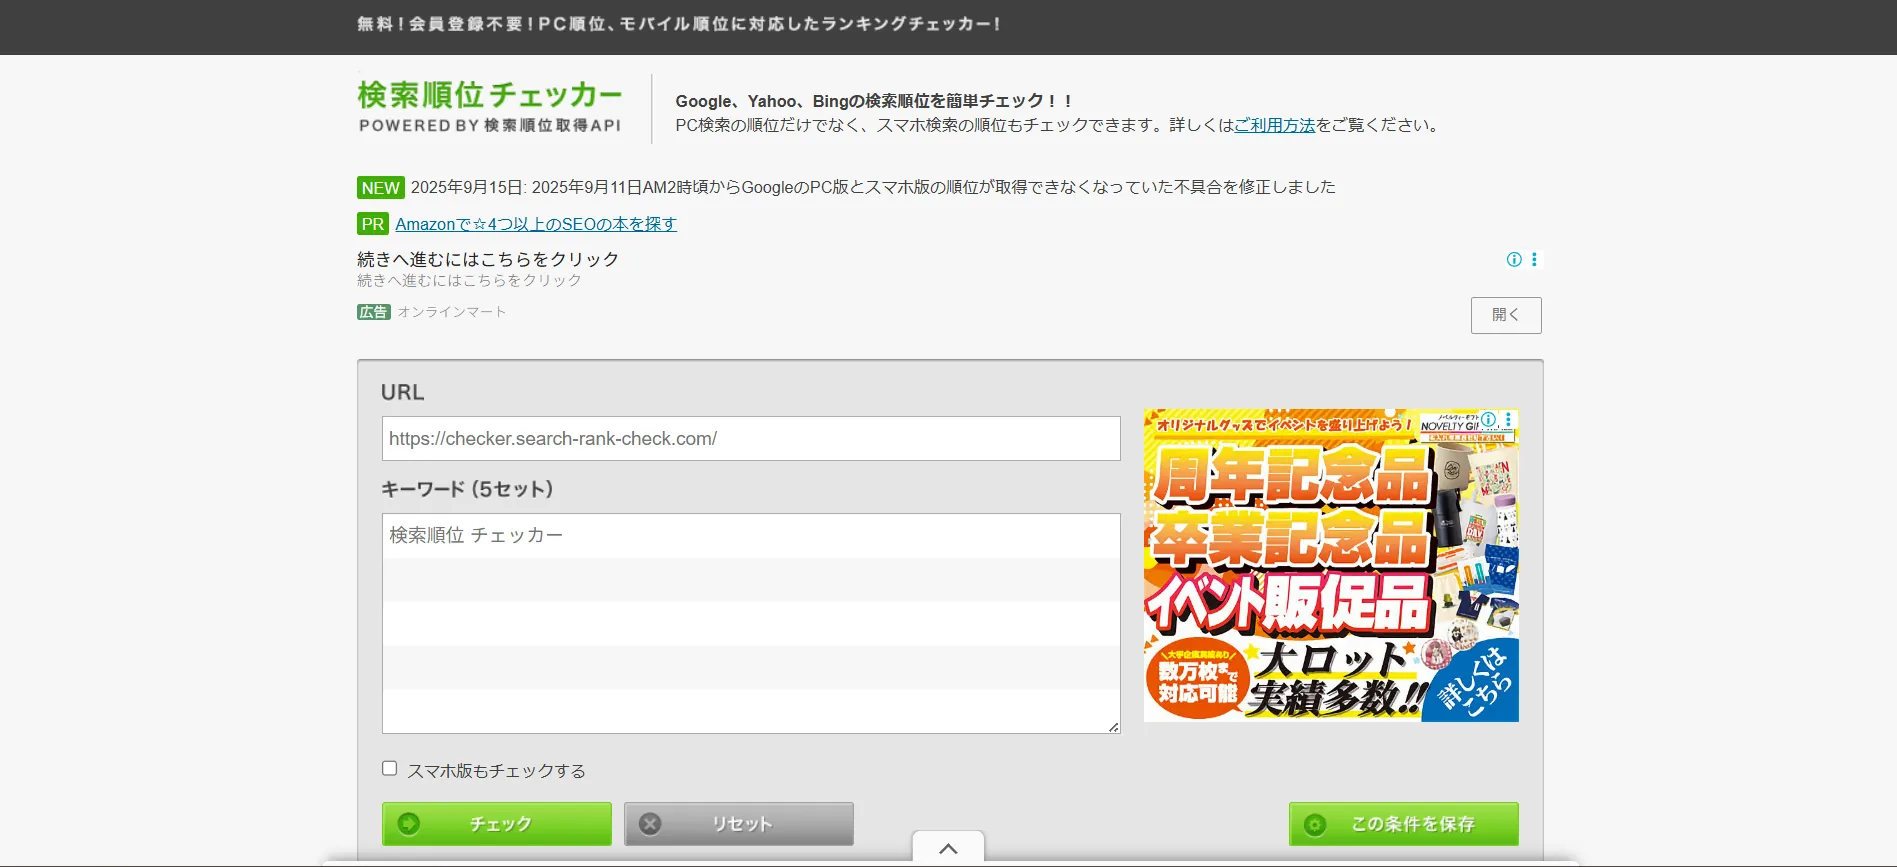Click the green PR badge
Viewport: 1897px width, 867px height.
click(x=372, y=224)
